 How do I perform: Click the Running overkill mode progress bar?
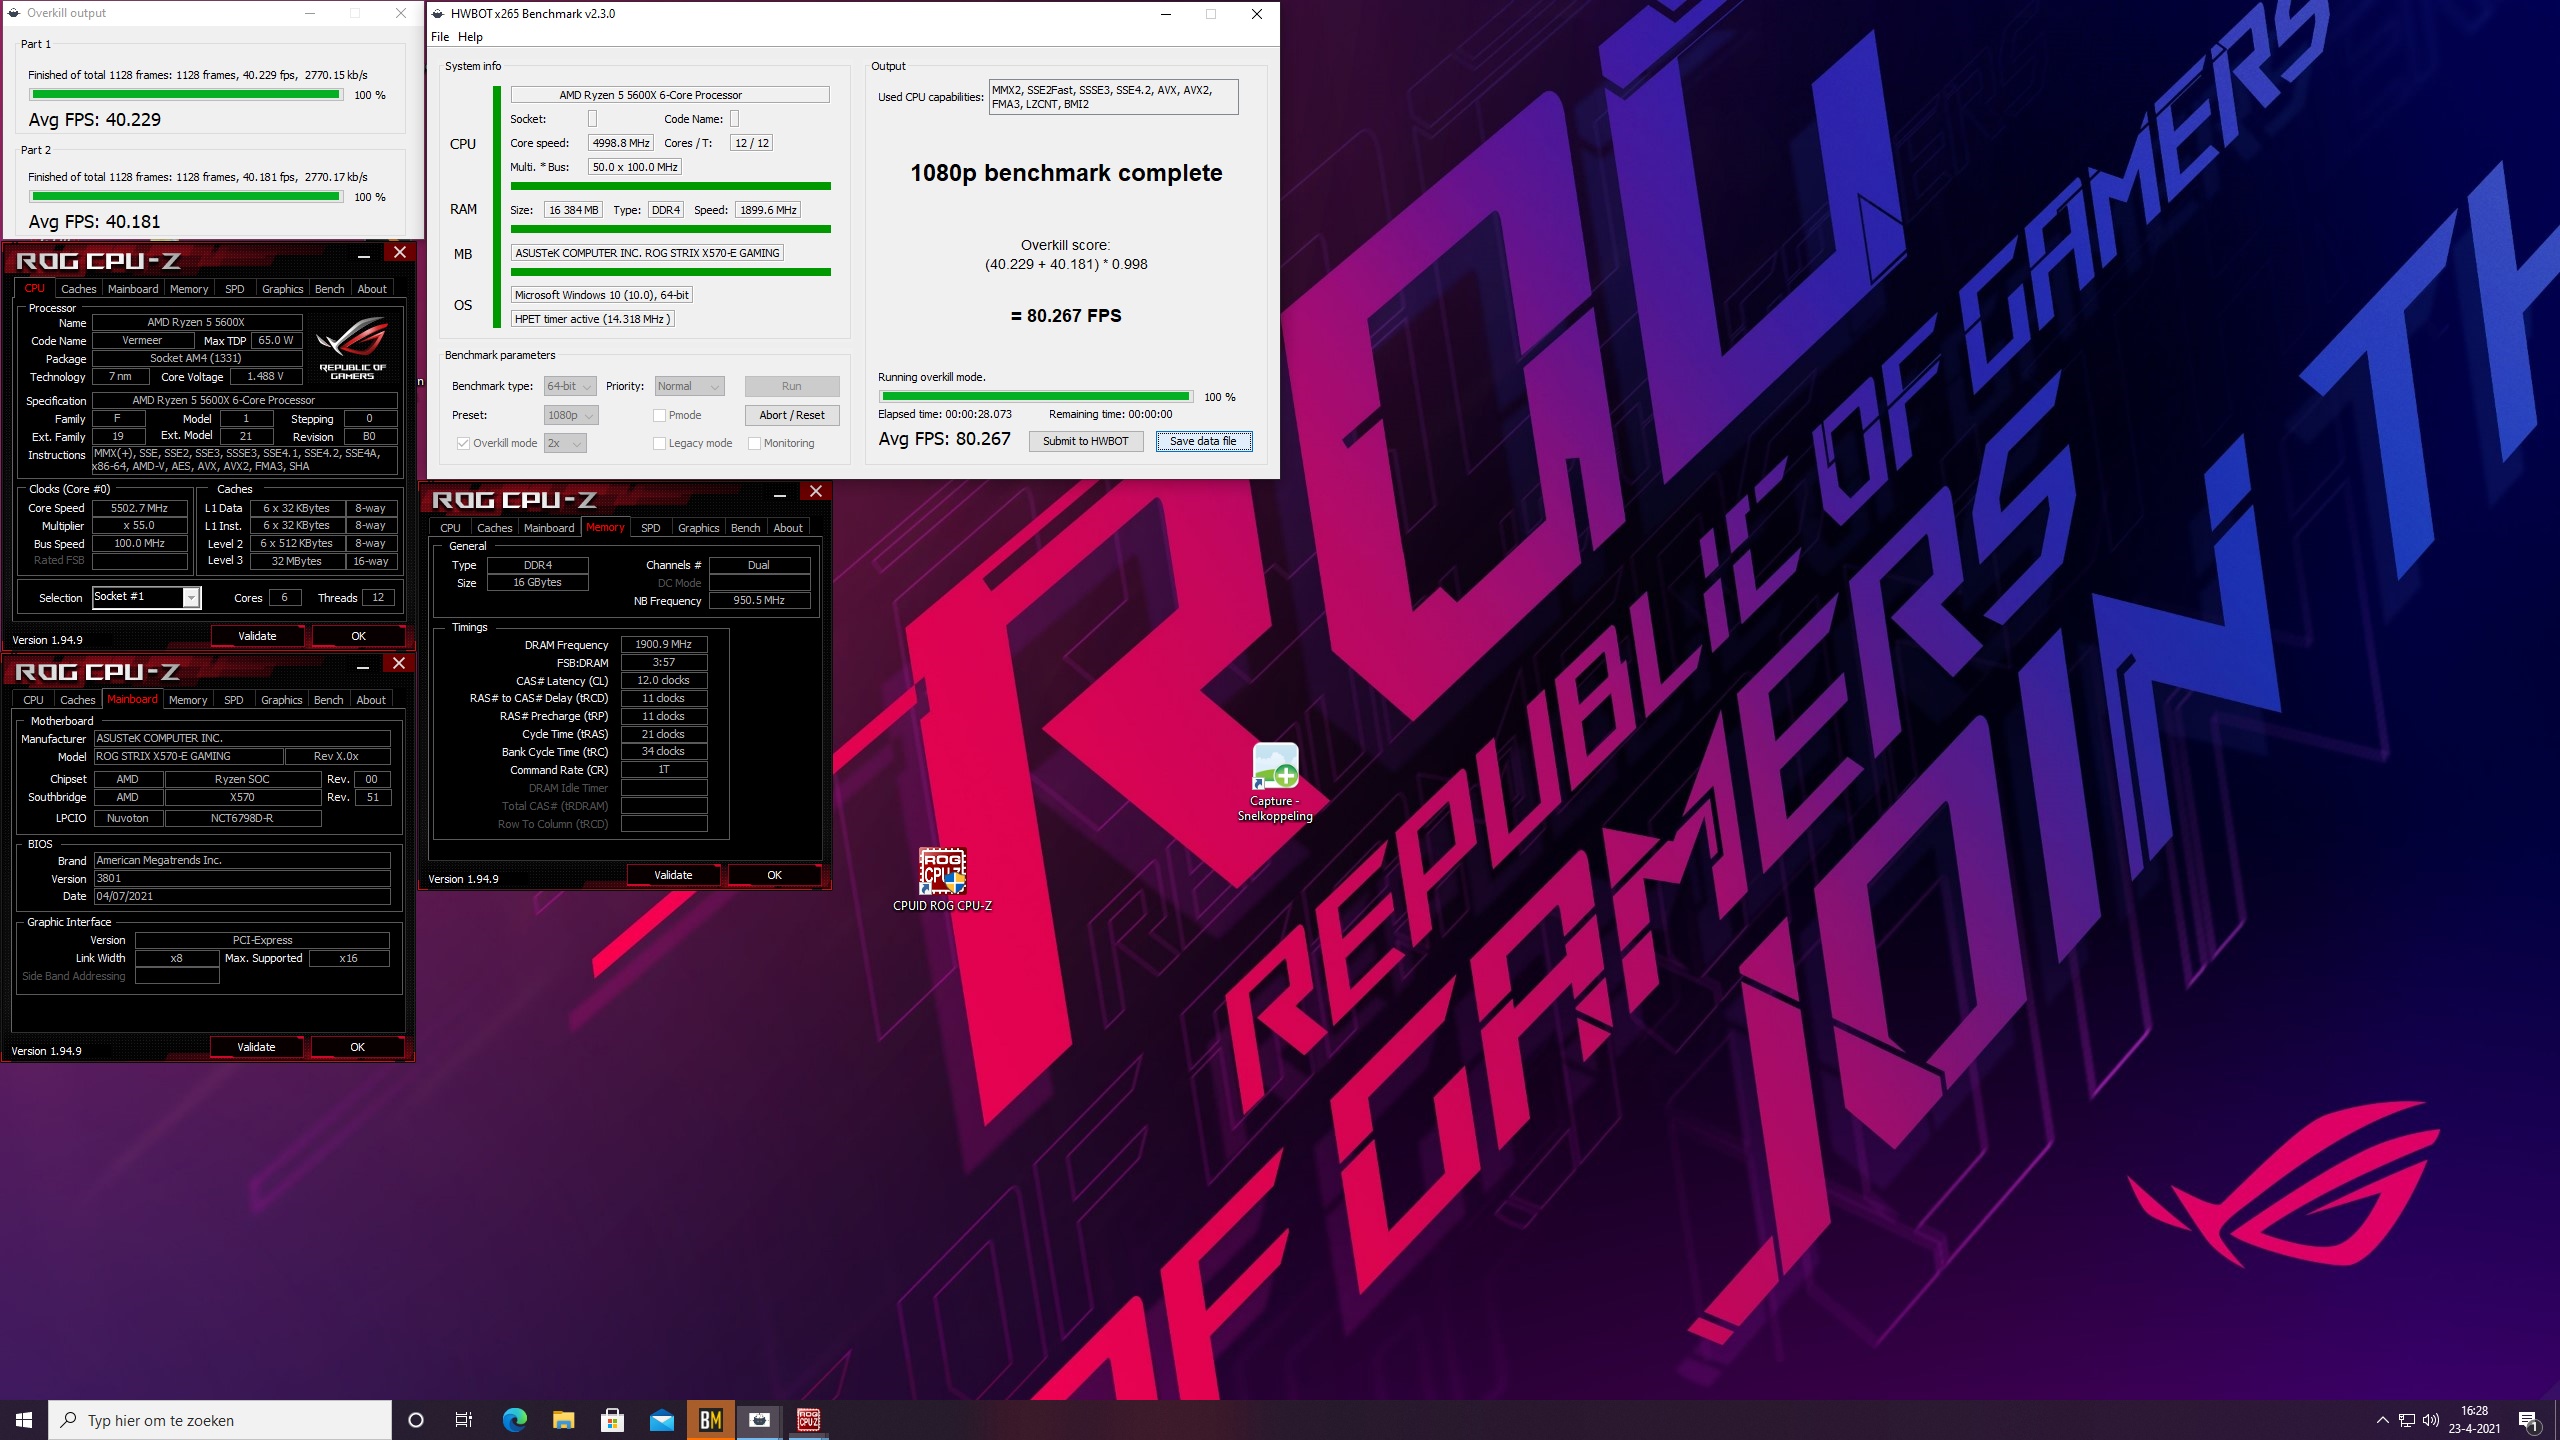(x=1036, y=397)
